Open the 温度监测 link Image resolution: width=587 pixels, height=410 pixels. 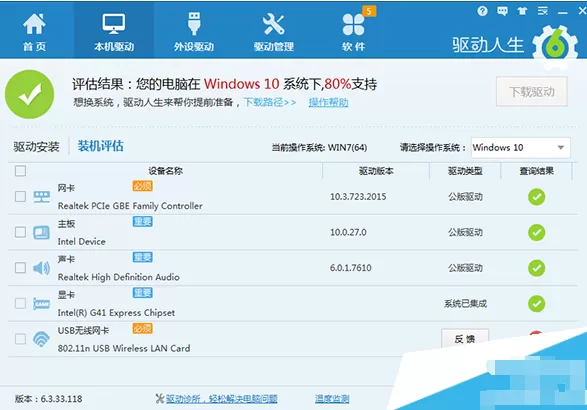click(x=332, y=399)
